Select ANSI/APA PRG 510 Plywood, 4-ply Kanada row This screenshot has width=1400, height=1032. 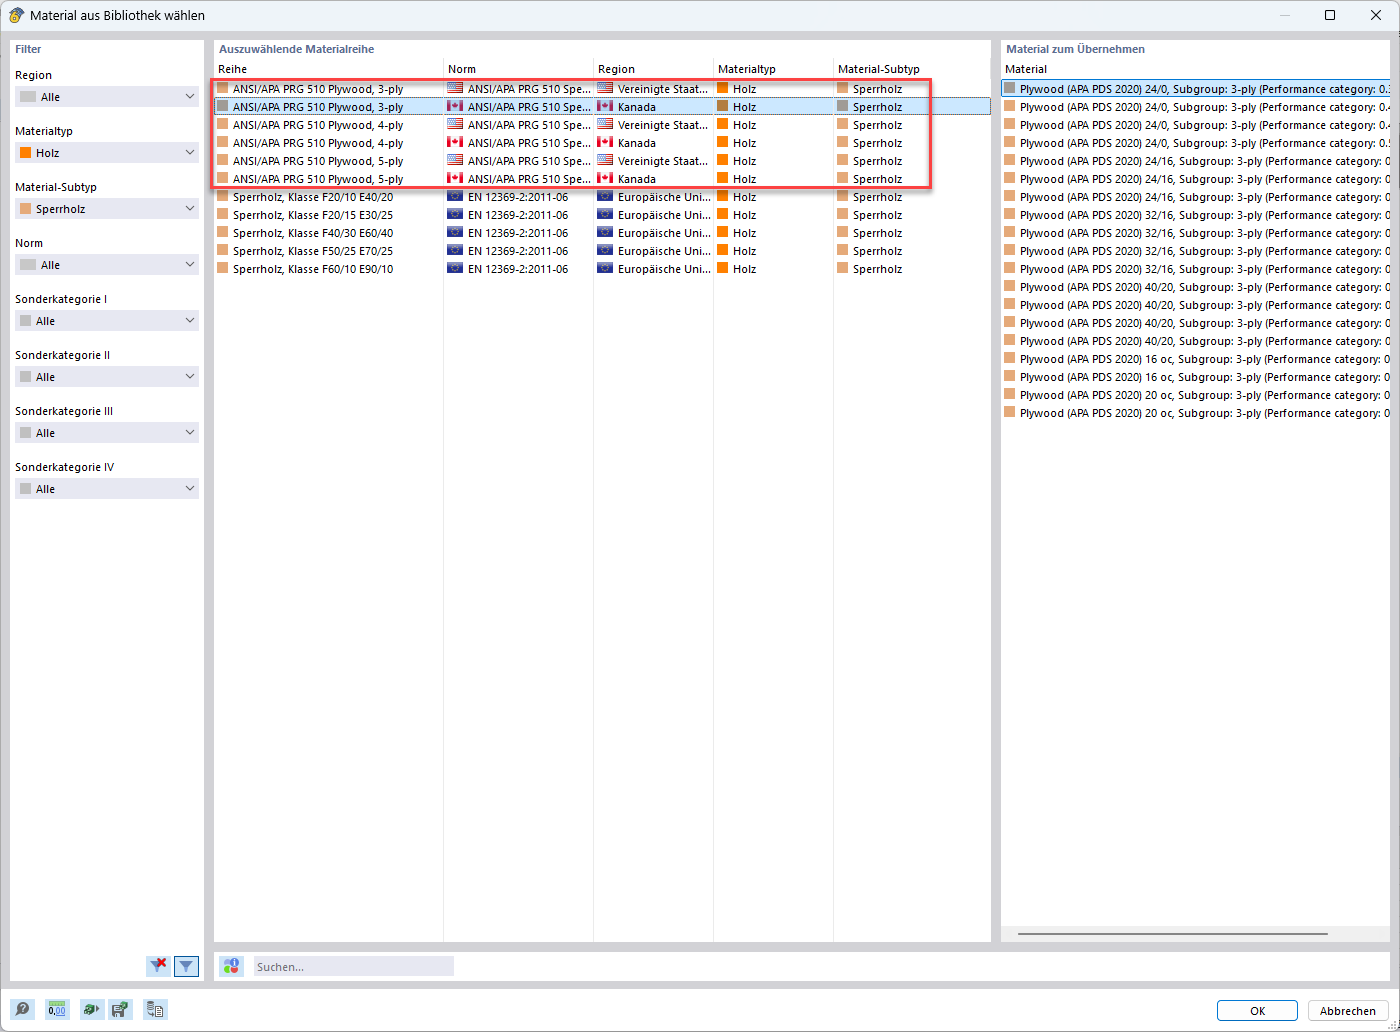602,143
